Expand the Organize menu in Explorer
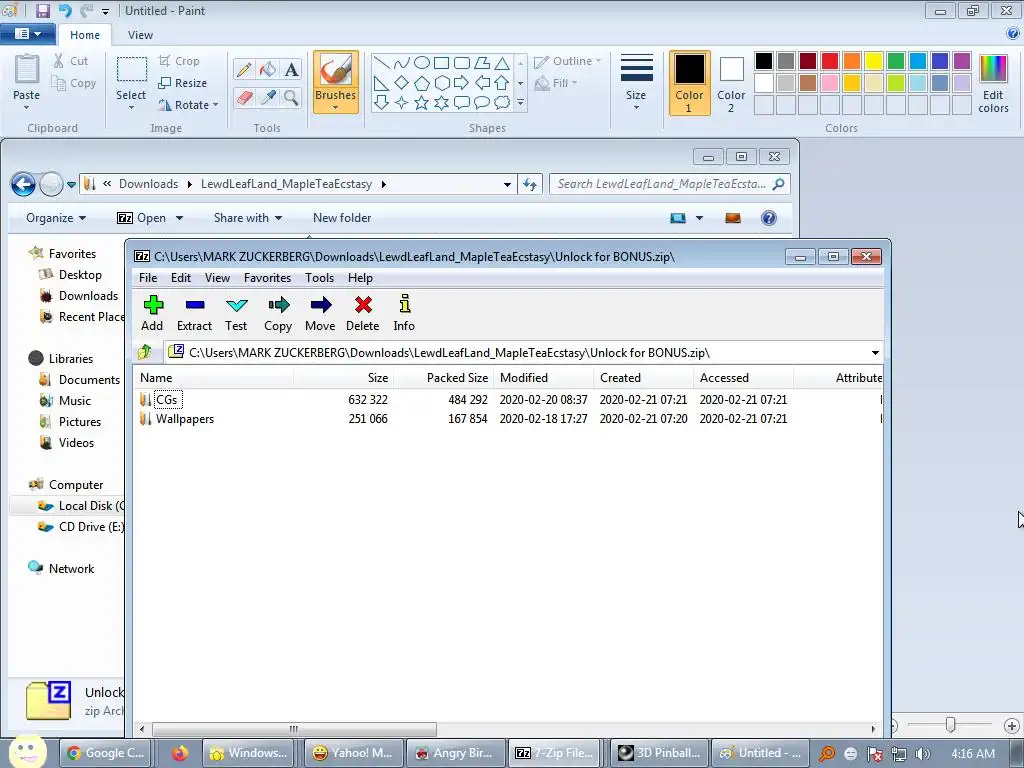1024x768 pixels. click(x=56, y=218)
